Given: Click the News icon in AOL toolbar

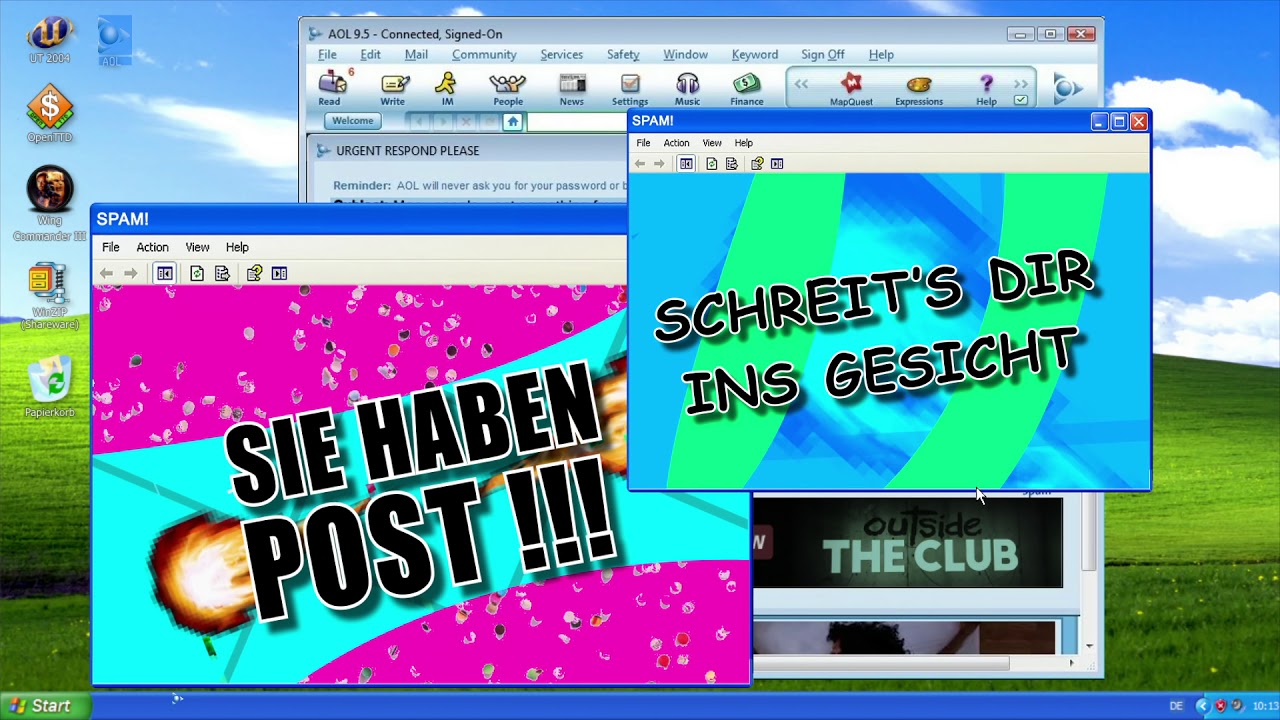Looking at the screenshot, I should [572, 88].
